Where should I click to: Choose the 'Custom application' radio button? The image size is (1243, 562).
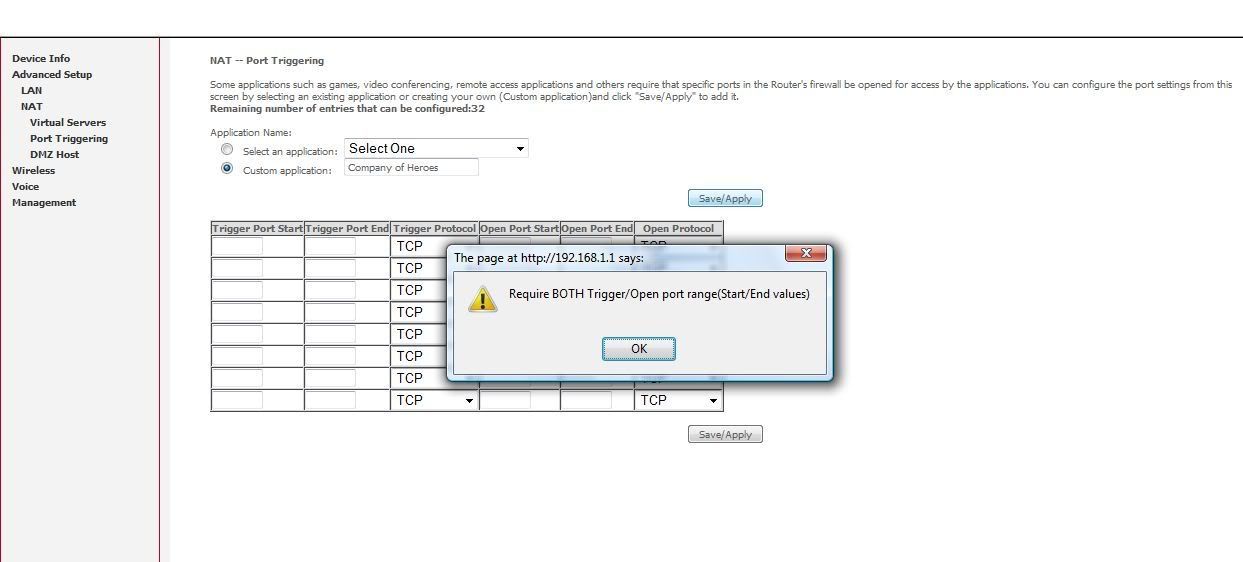coord(227,168)
